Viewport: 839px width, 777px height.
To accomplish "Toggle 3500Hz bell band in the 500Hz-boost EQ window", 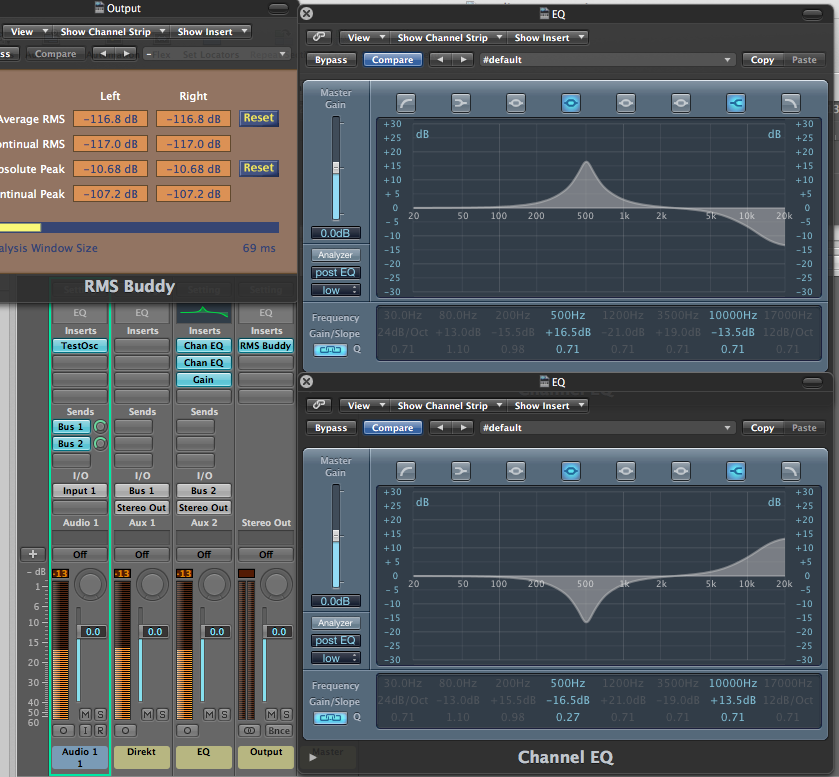I will click(x=681, y=103).
